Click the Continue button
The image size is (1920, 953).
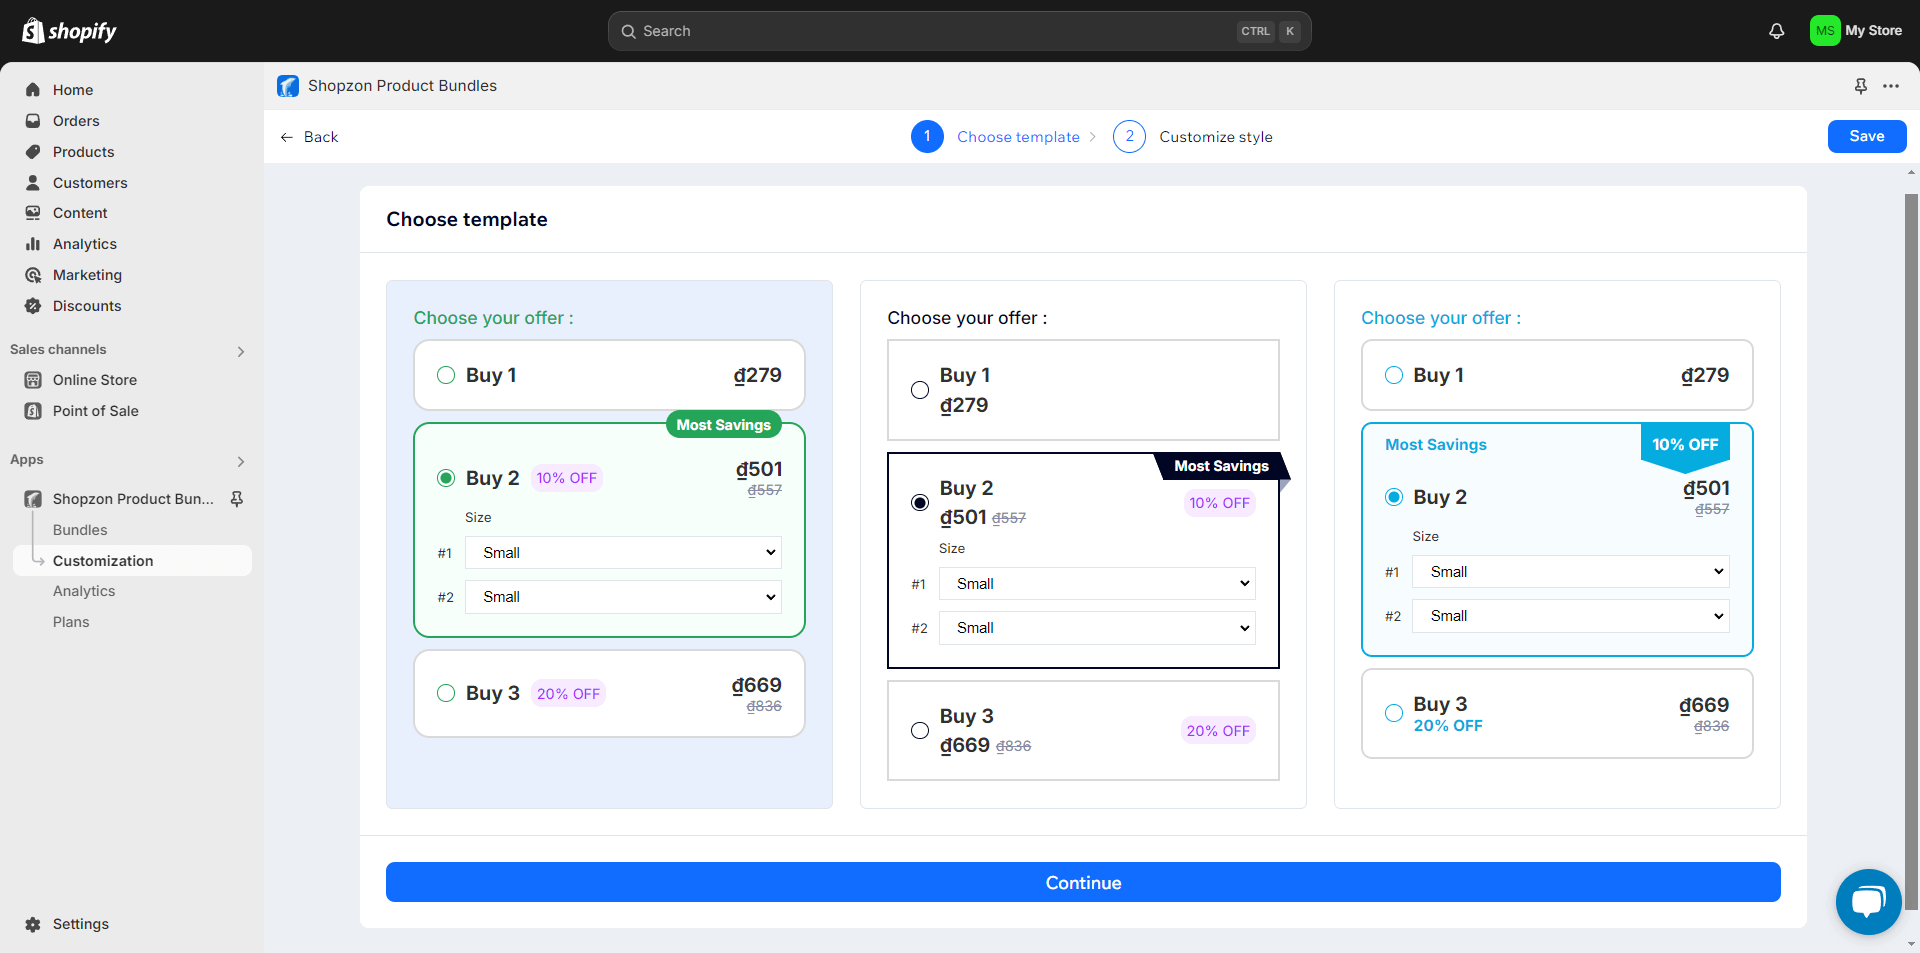[x=1083, y=882]
